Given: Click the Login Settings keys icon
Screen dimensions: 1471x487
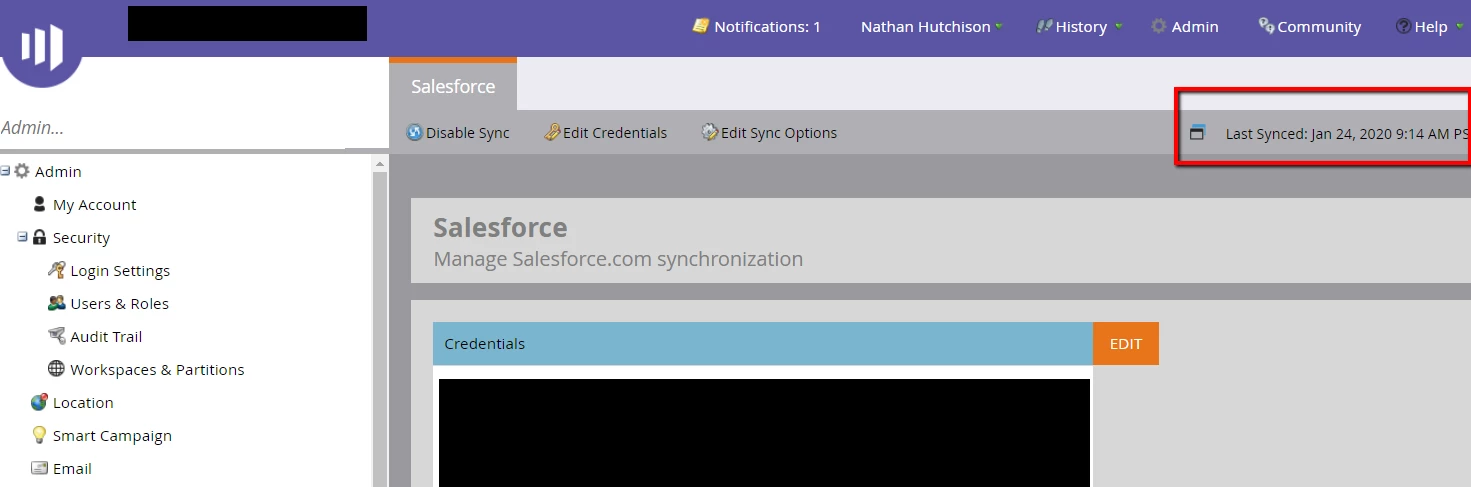Looking at the screenshot, I should [x=57, y=270].
